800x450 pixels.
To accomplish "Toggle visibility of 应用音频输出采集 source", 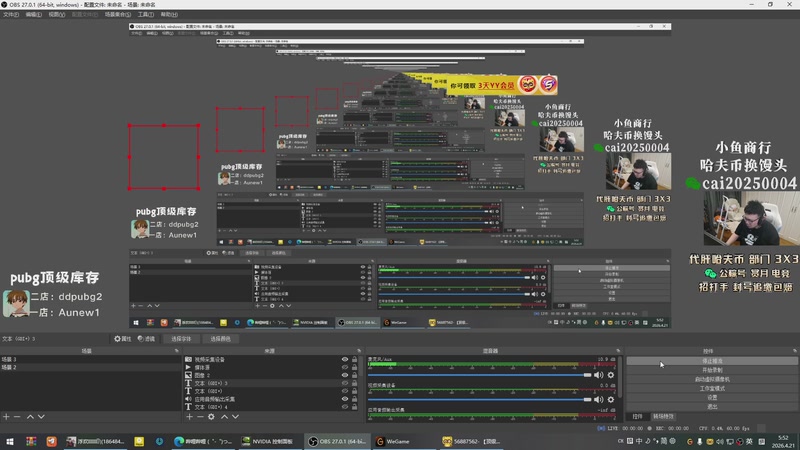I will 345,399.
